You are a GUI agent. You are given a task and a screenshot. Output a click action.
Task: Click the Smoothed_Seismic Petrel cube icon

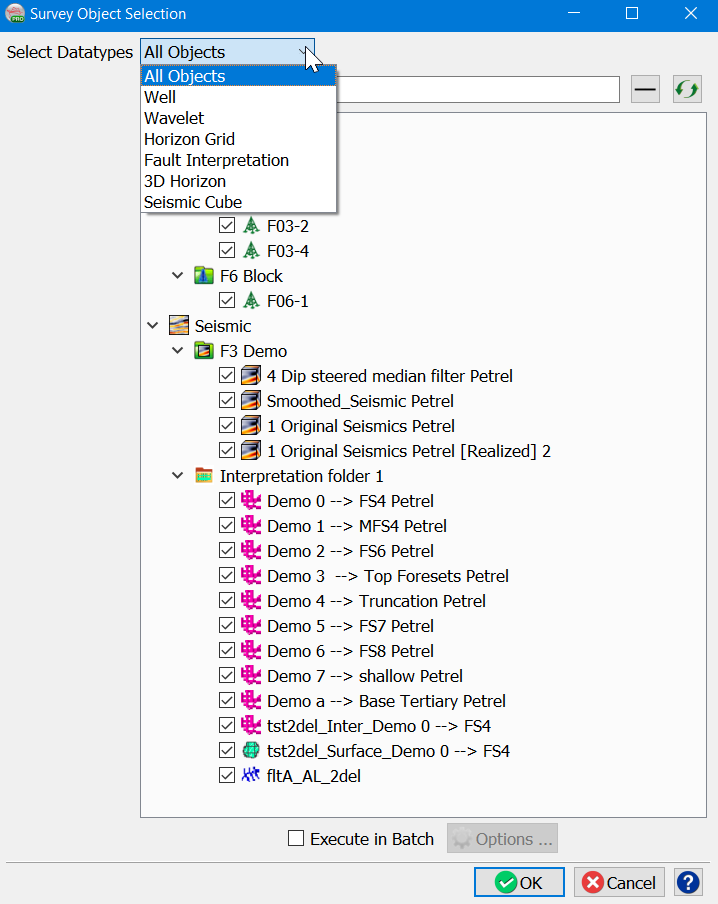click(x=251, y=401)
